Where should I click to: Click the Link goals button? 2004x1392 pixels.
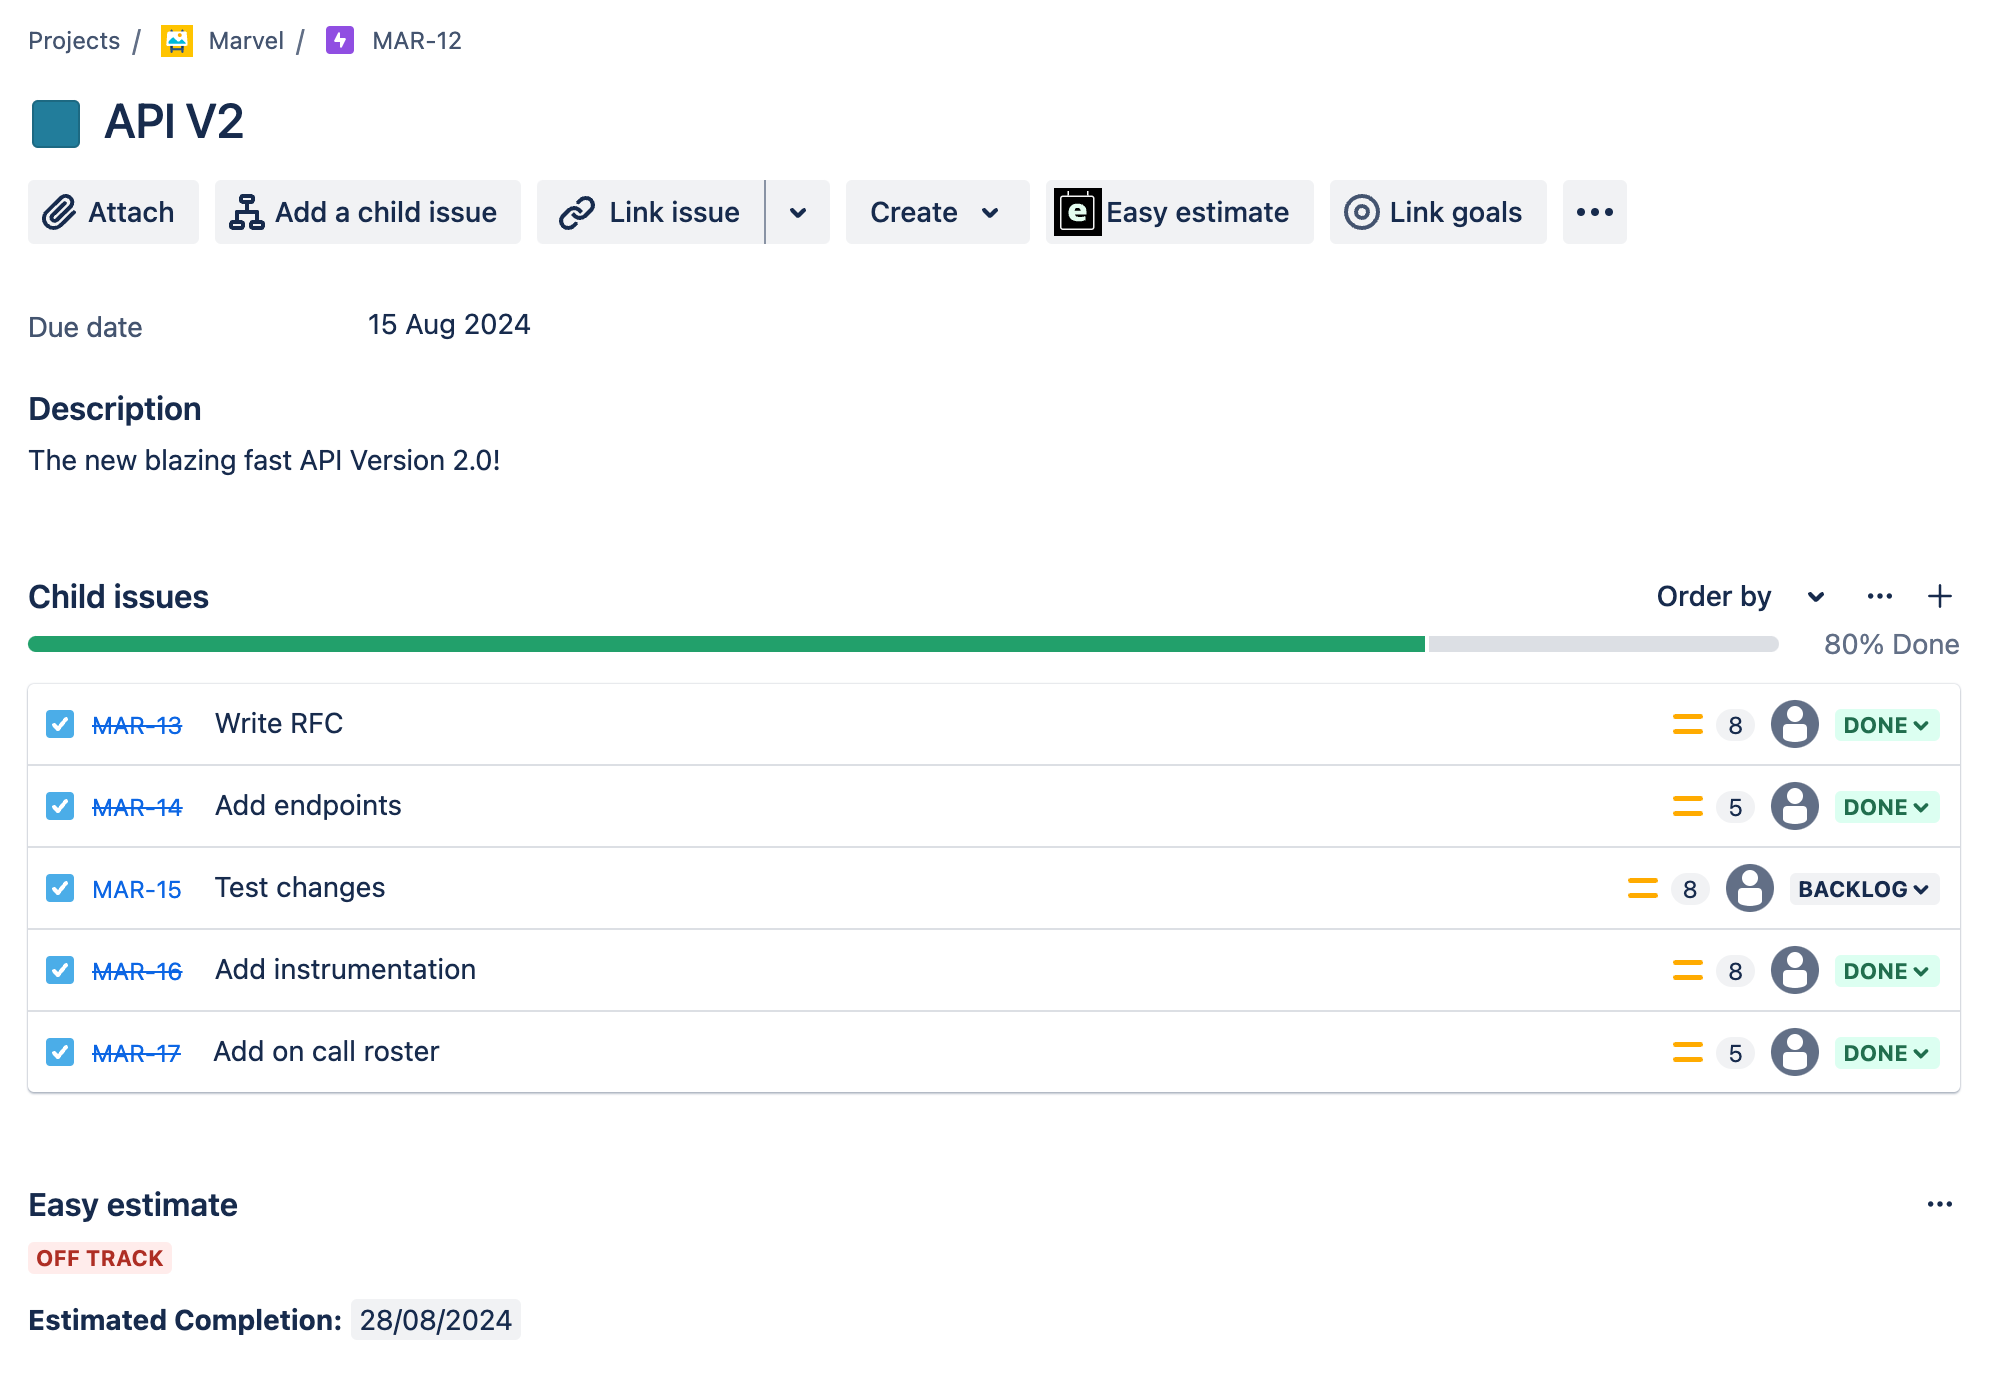(x=1438, y=212)
